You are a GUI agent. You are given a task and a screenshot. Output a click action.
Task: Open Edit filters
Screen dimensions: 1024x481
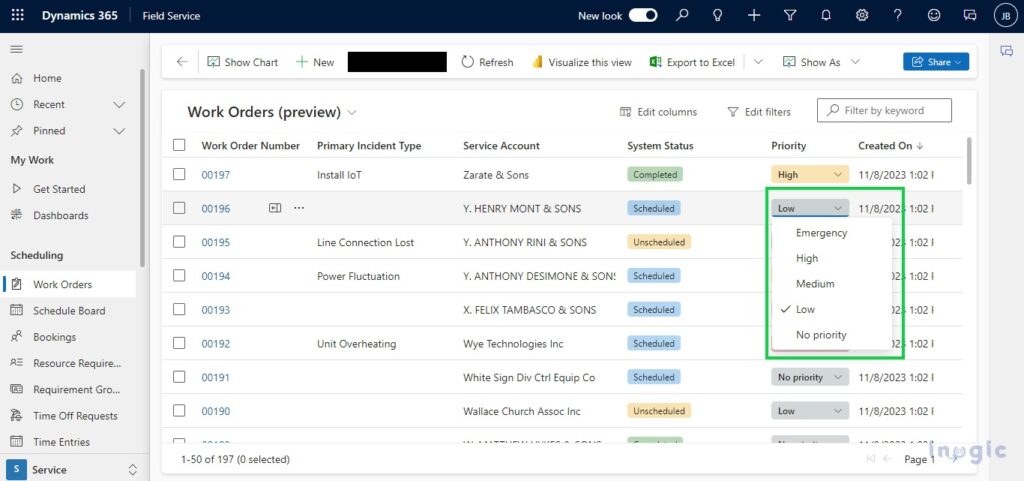(759, 112)
